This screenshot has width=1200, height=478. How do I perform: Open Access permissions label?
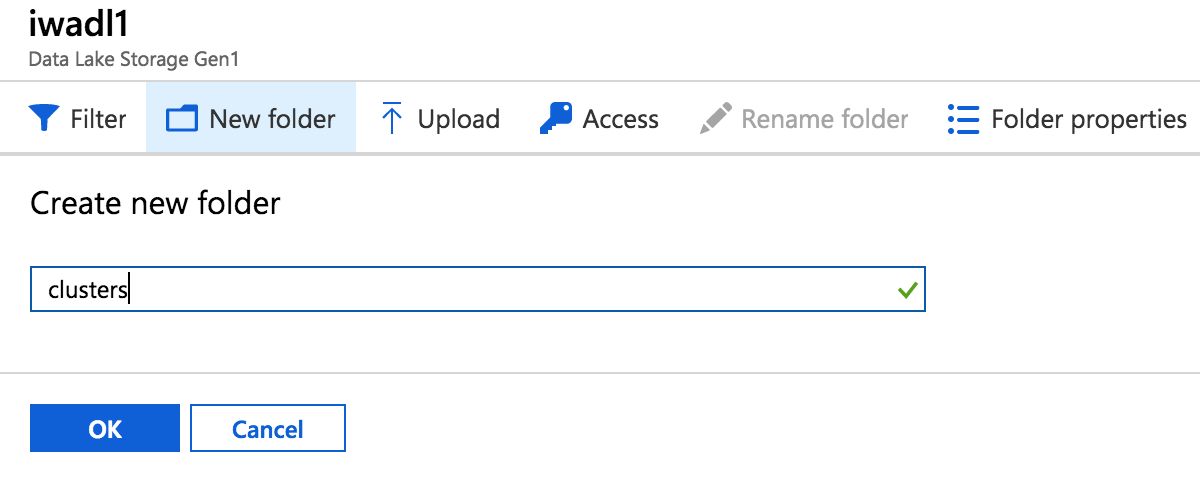coord(621,119)
